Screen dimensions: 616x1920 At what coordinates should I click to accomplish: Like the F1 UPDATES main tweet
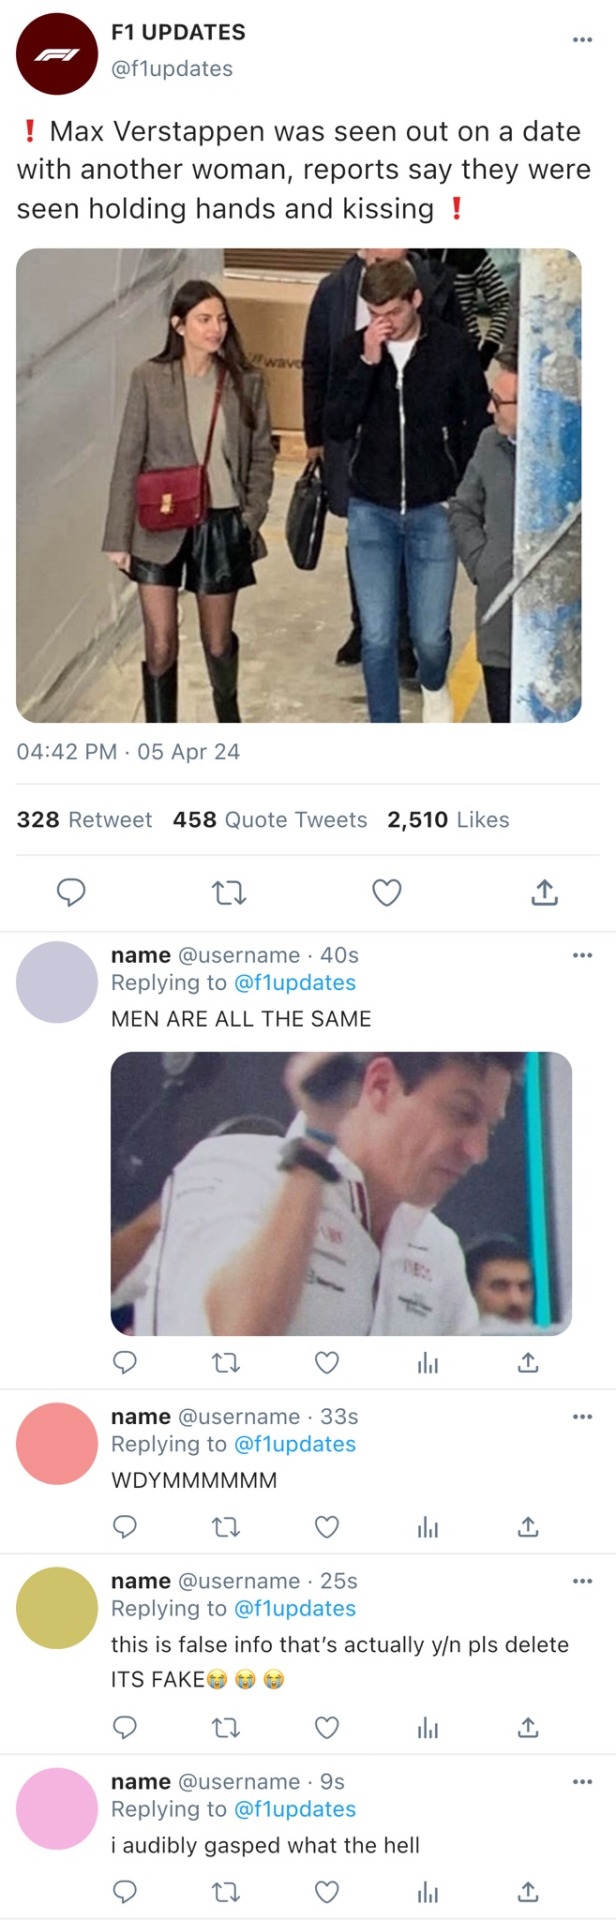pos(387,892)
